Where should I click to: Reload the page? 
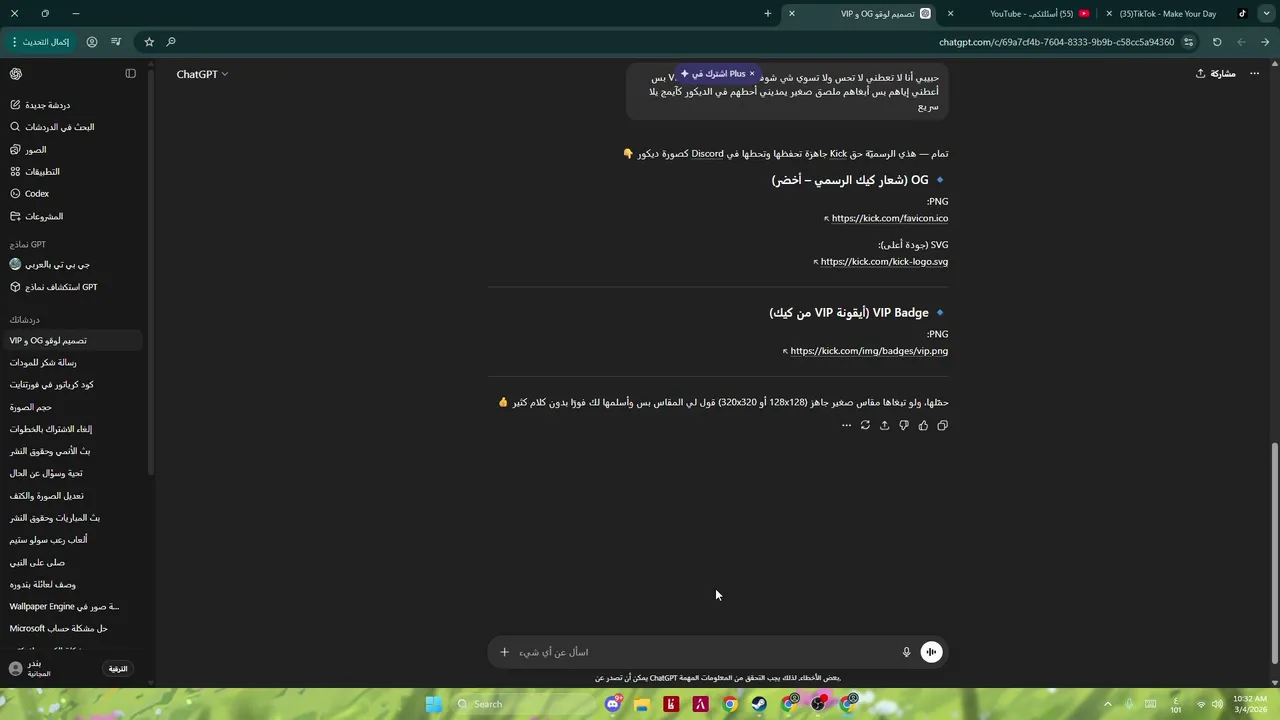[x=1217, y=42]
